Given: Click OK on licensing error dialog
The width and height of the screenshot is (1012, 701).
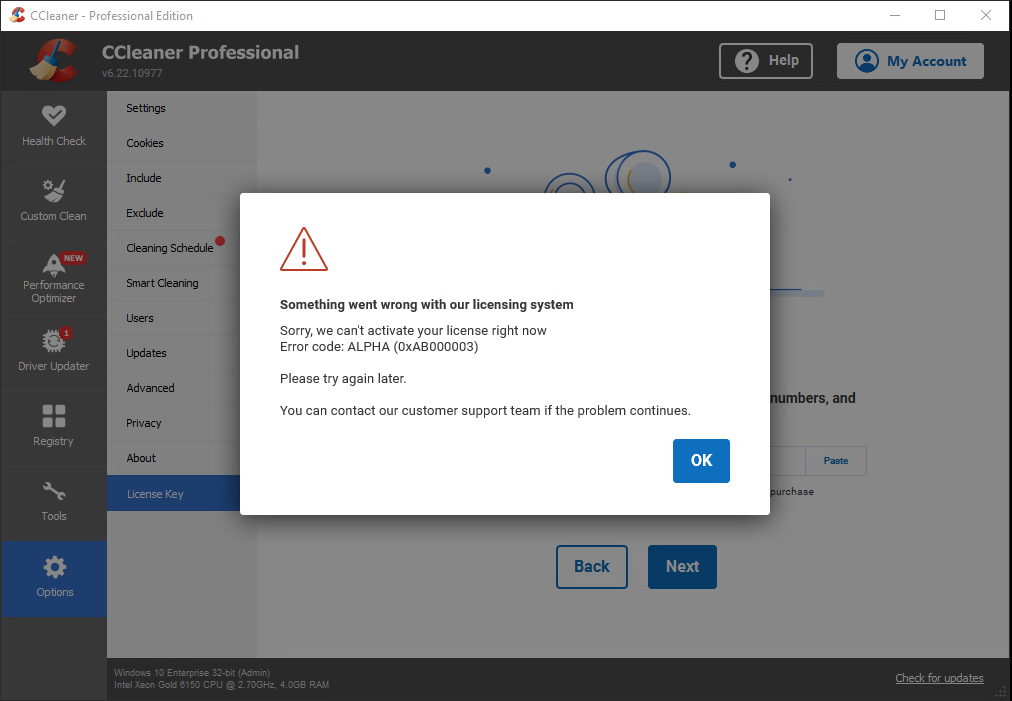Looking at the screenshot, I should pos(701,460).
